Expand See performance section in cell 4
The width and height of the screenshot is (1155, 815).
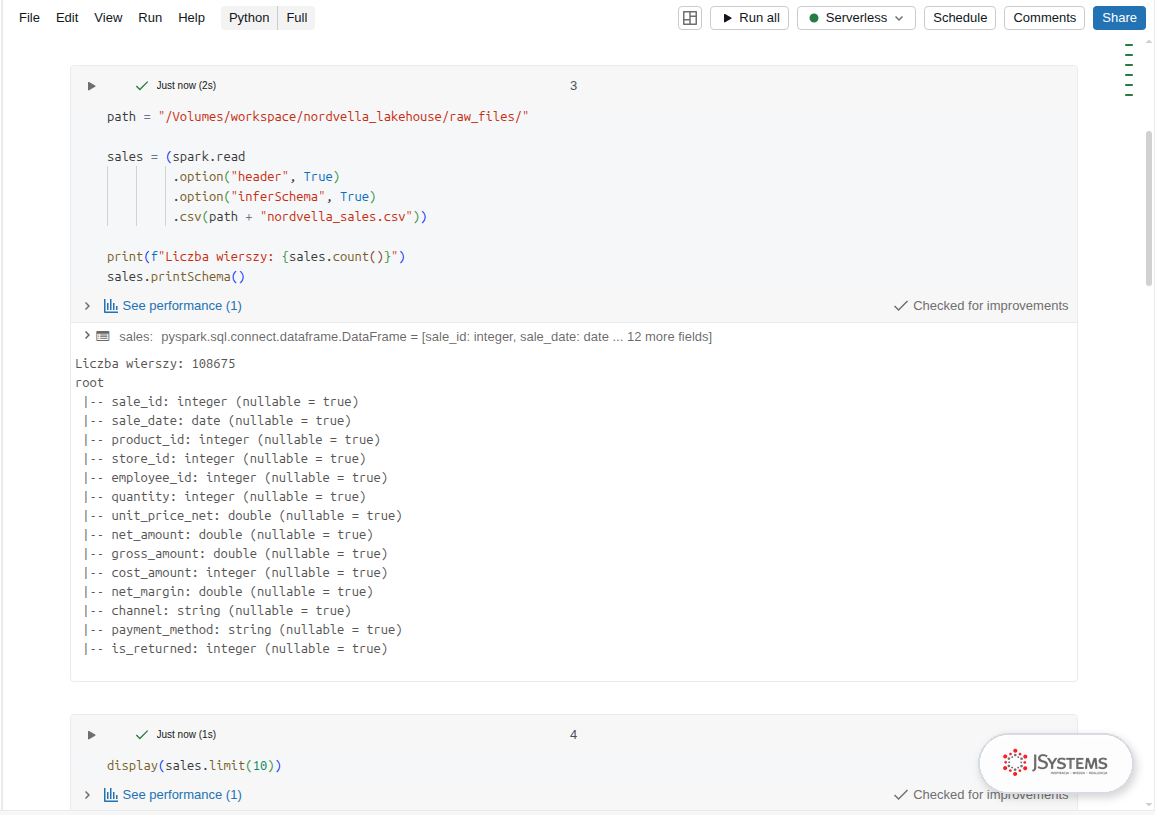(x=87, y=795)
